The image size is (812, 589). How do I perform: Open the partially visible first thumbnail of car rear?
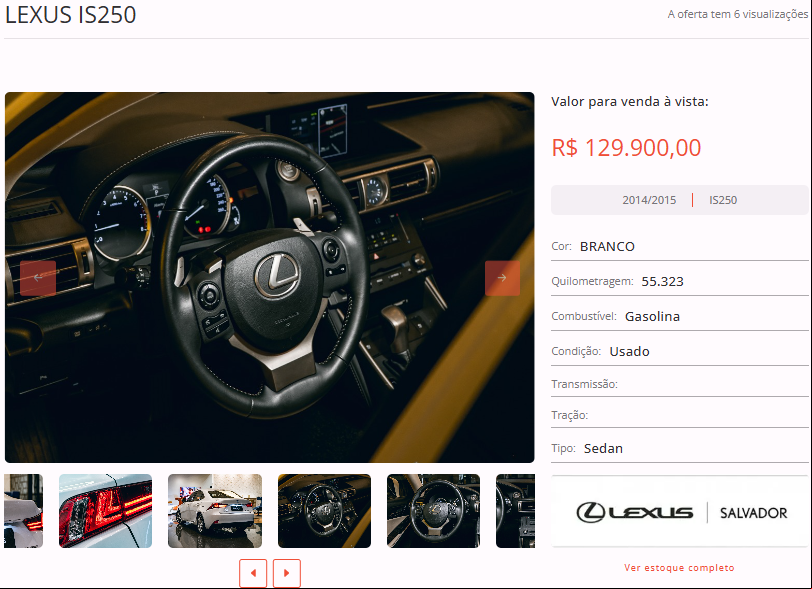click(x=24, y=511)
